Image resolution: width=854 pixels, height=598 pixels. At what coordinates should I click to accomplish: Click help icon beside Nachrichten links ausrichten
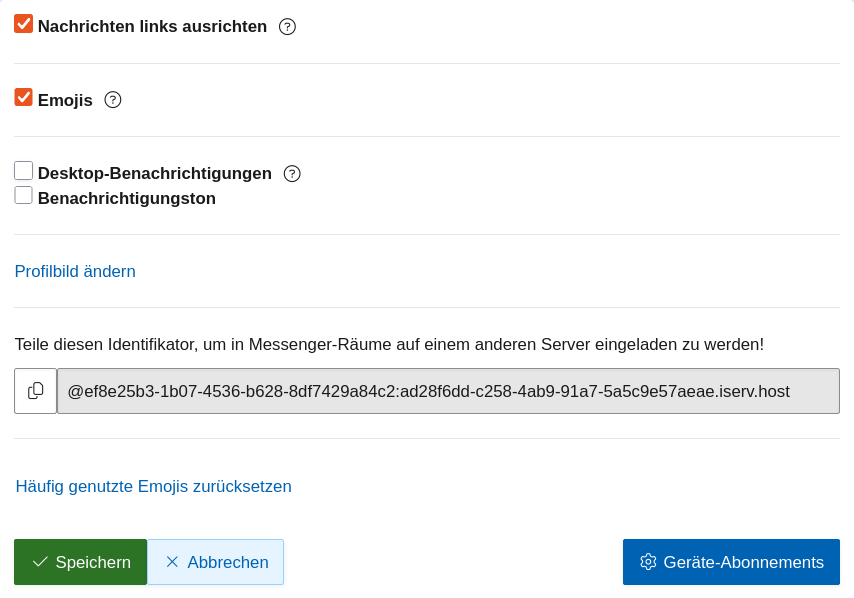pos(287,27)
